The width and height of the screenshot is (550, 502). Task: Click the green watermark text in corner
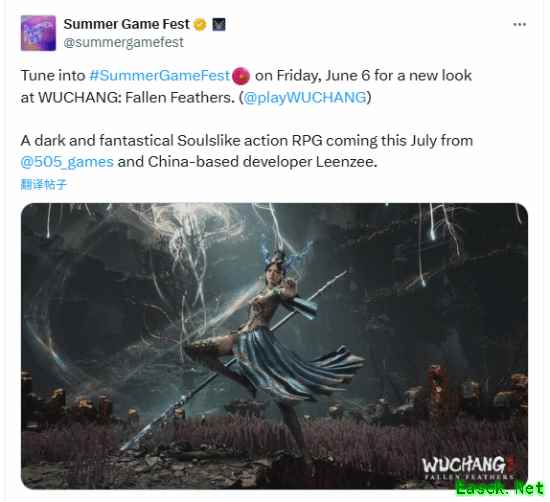coord(499,488)
